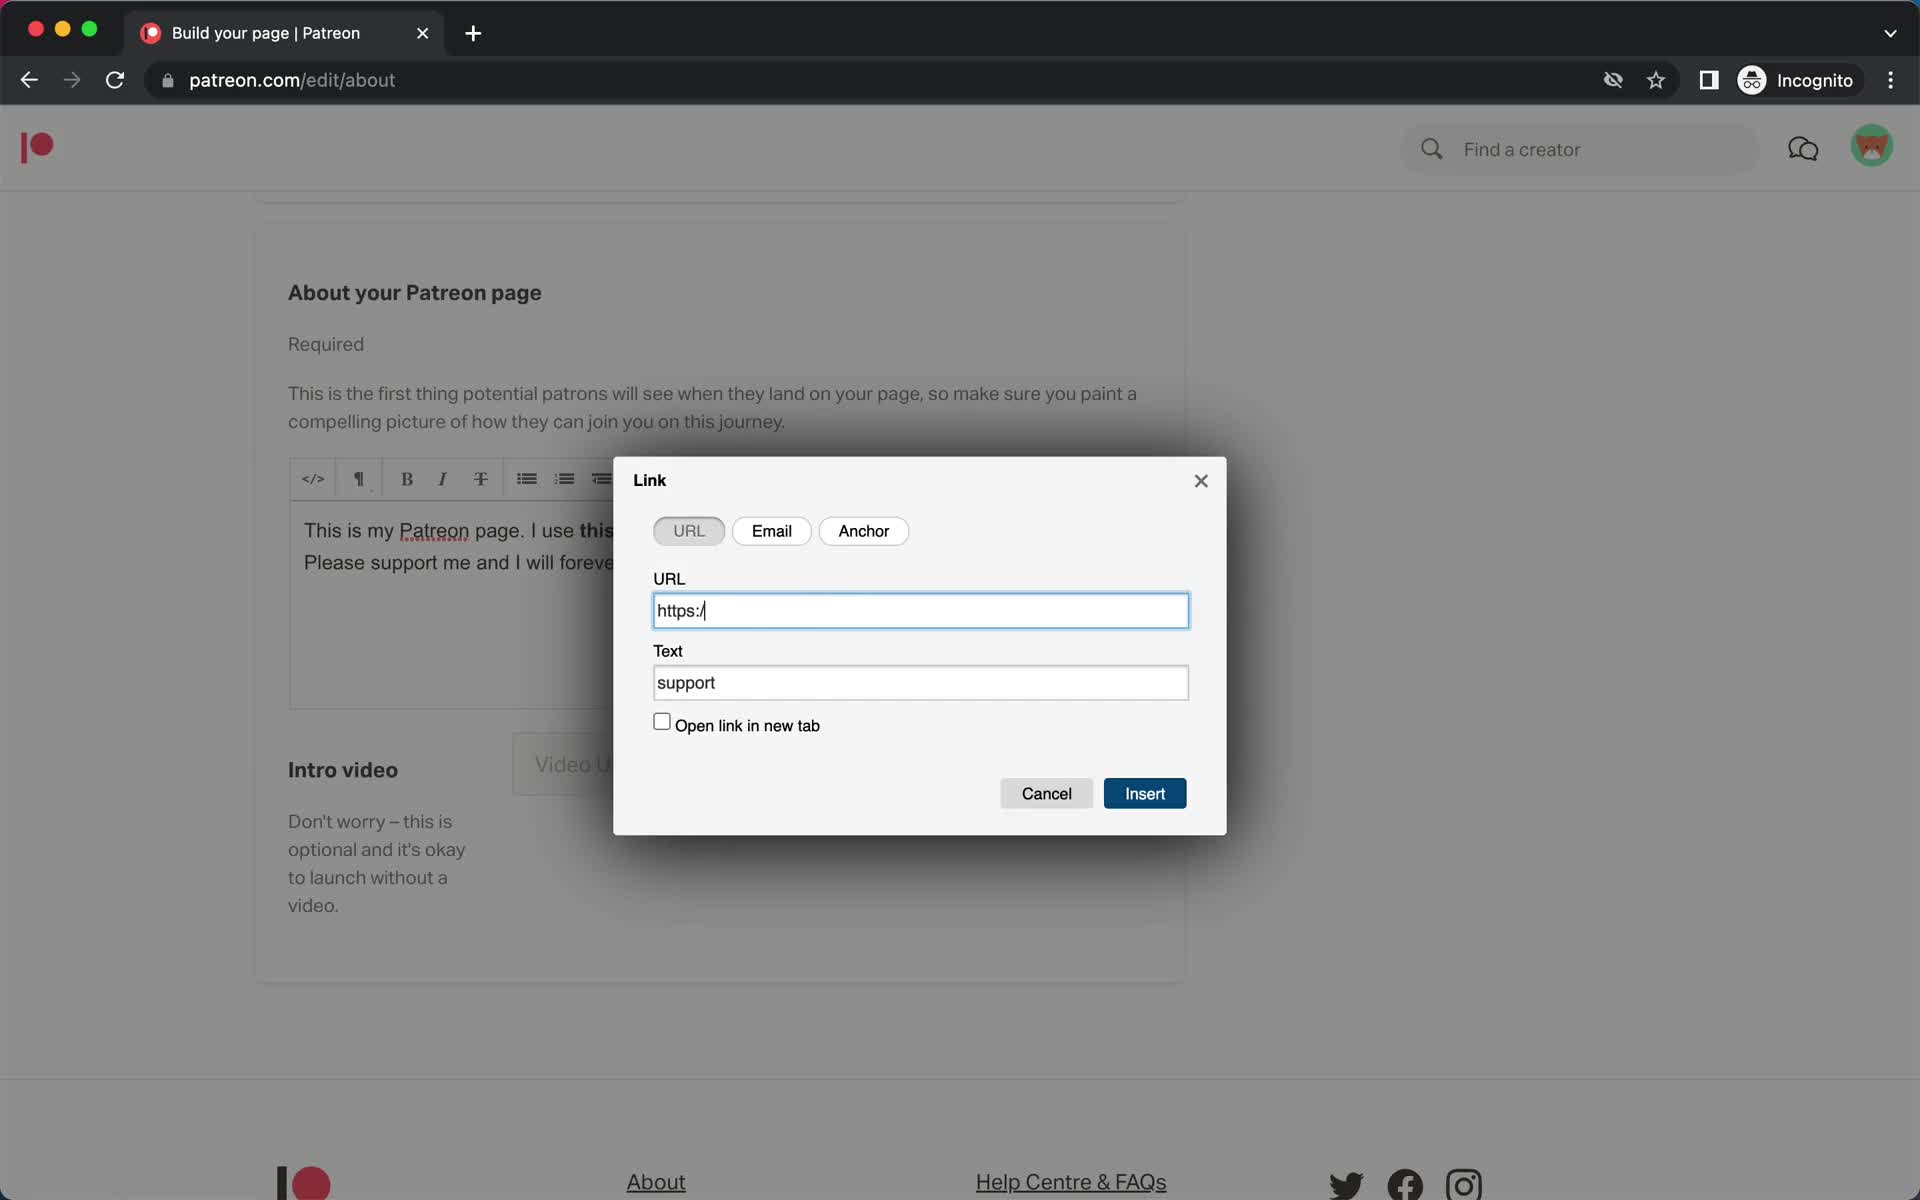Close the Link dialog
The width and height of the screenshot is (1920, 1200).
(1200, 481)
